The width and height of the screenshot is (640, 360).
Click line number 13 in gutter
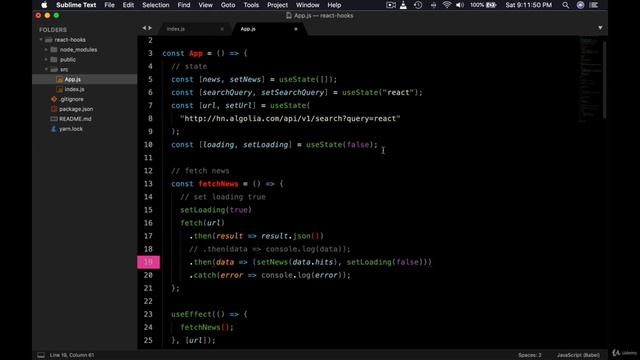point(148,184)
